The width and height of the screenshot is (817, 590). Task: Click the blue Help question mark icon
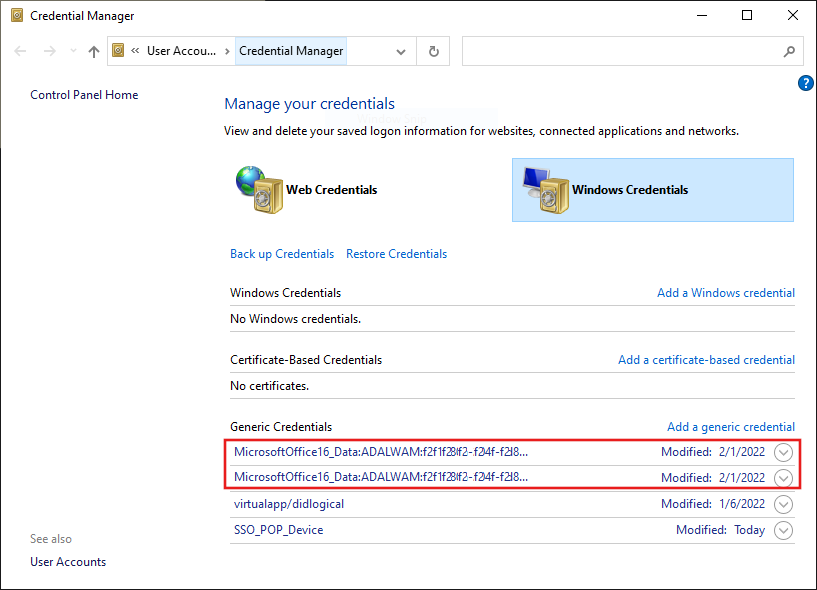pos(806,83)
